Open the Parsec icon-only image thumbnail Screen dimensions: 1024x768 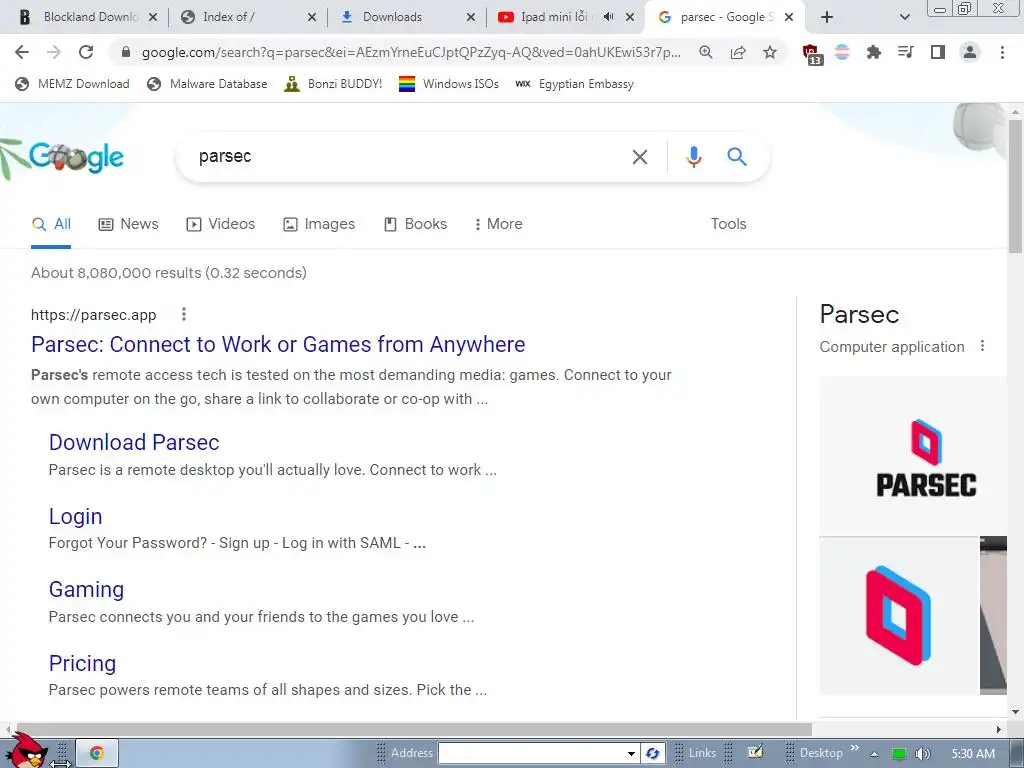899,616
